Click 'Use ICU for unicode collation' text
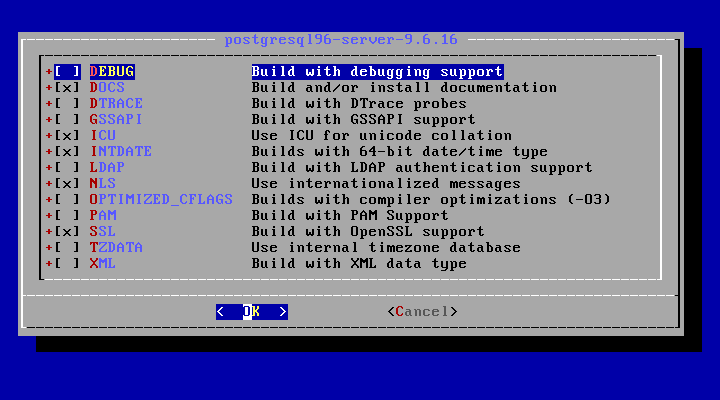The width and height of the screenshot is (720, 400). (x=382, y=135)
